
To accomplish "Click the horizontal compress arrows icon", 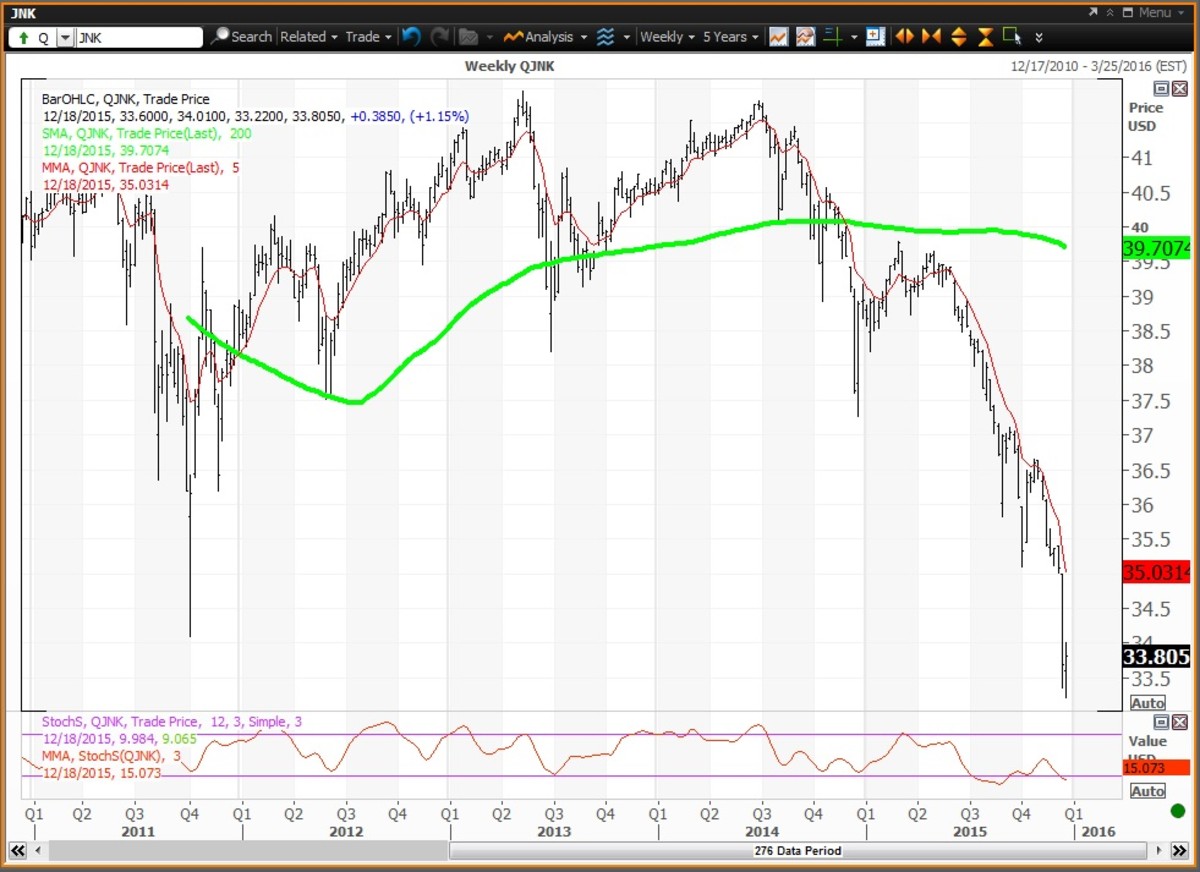I will coord(931,37).
